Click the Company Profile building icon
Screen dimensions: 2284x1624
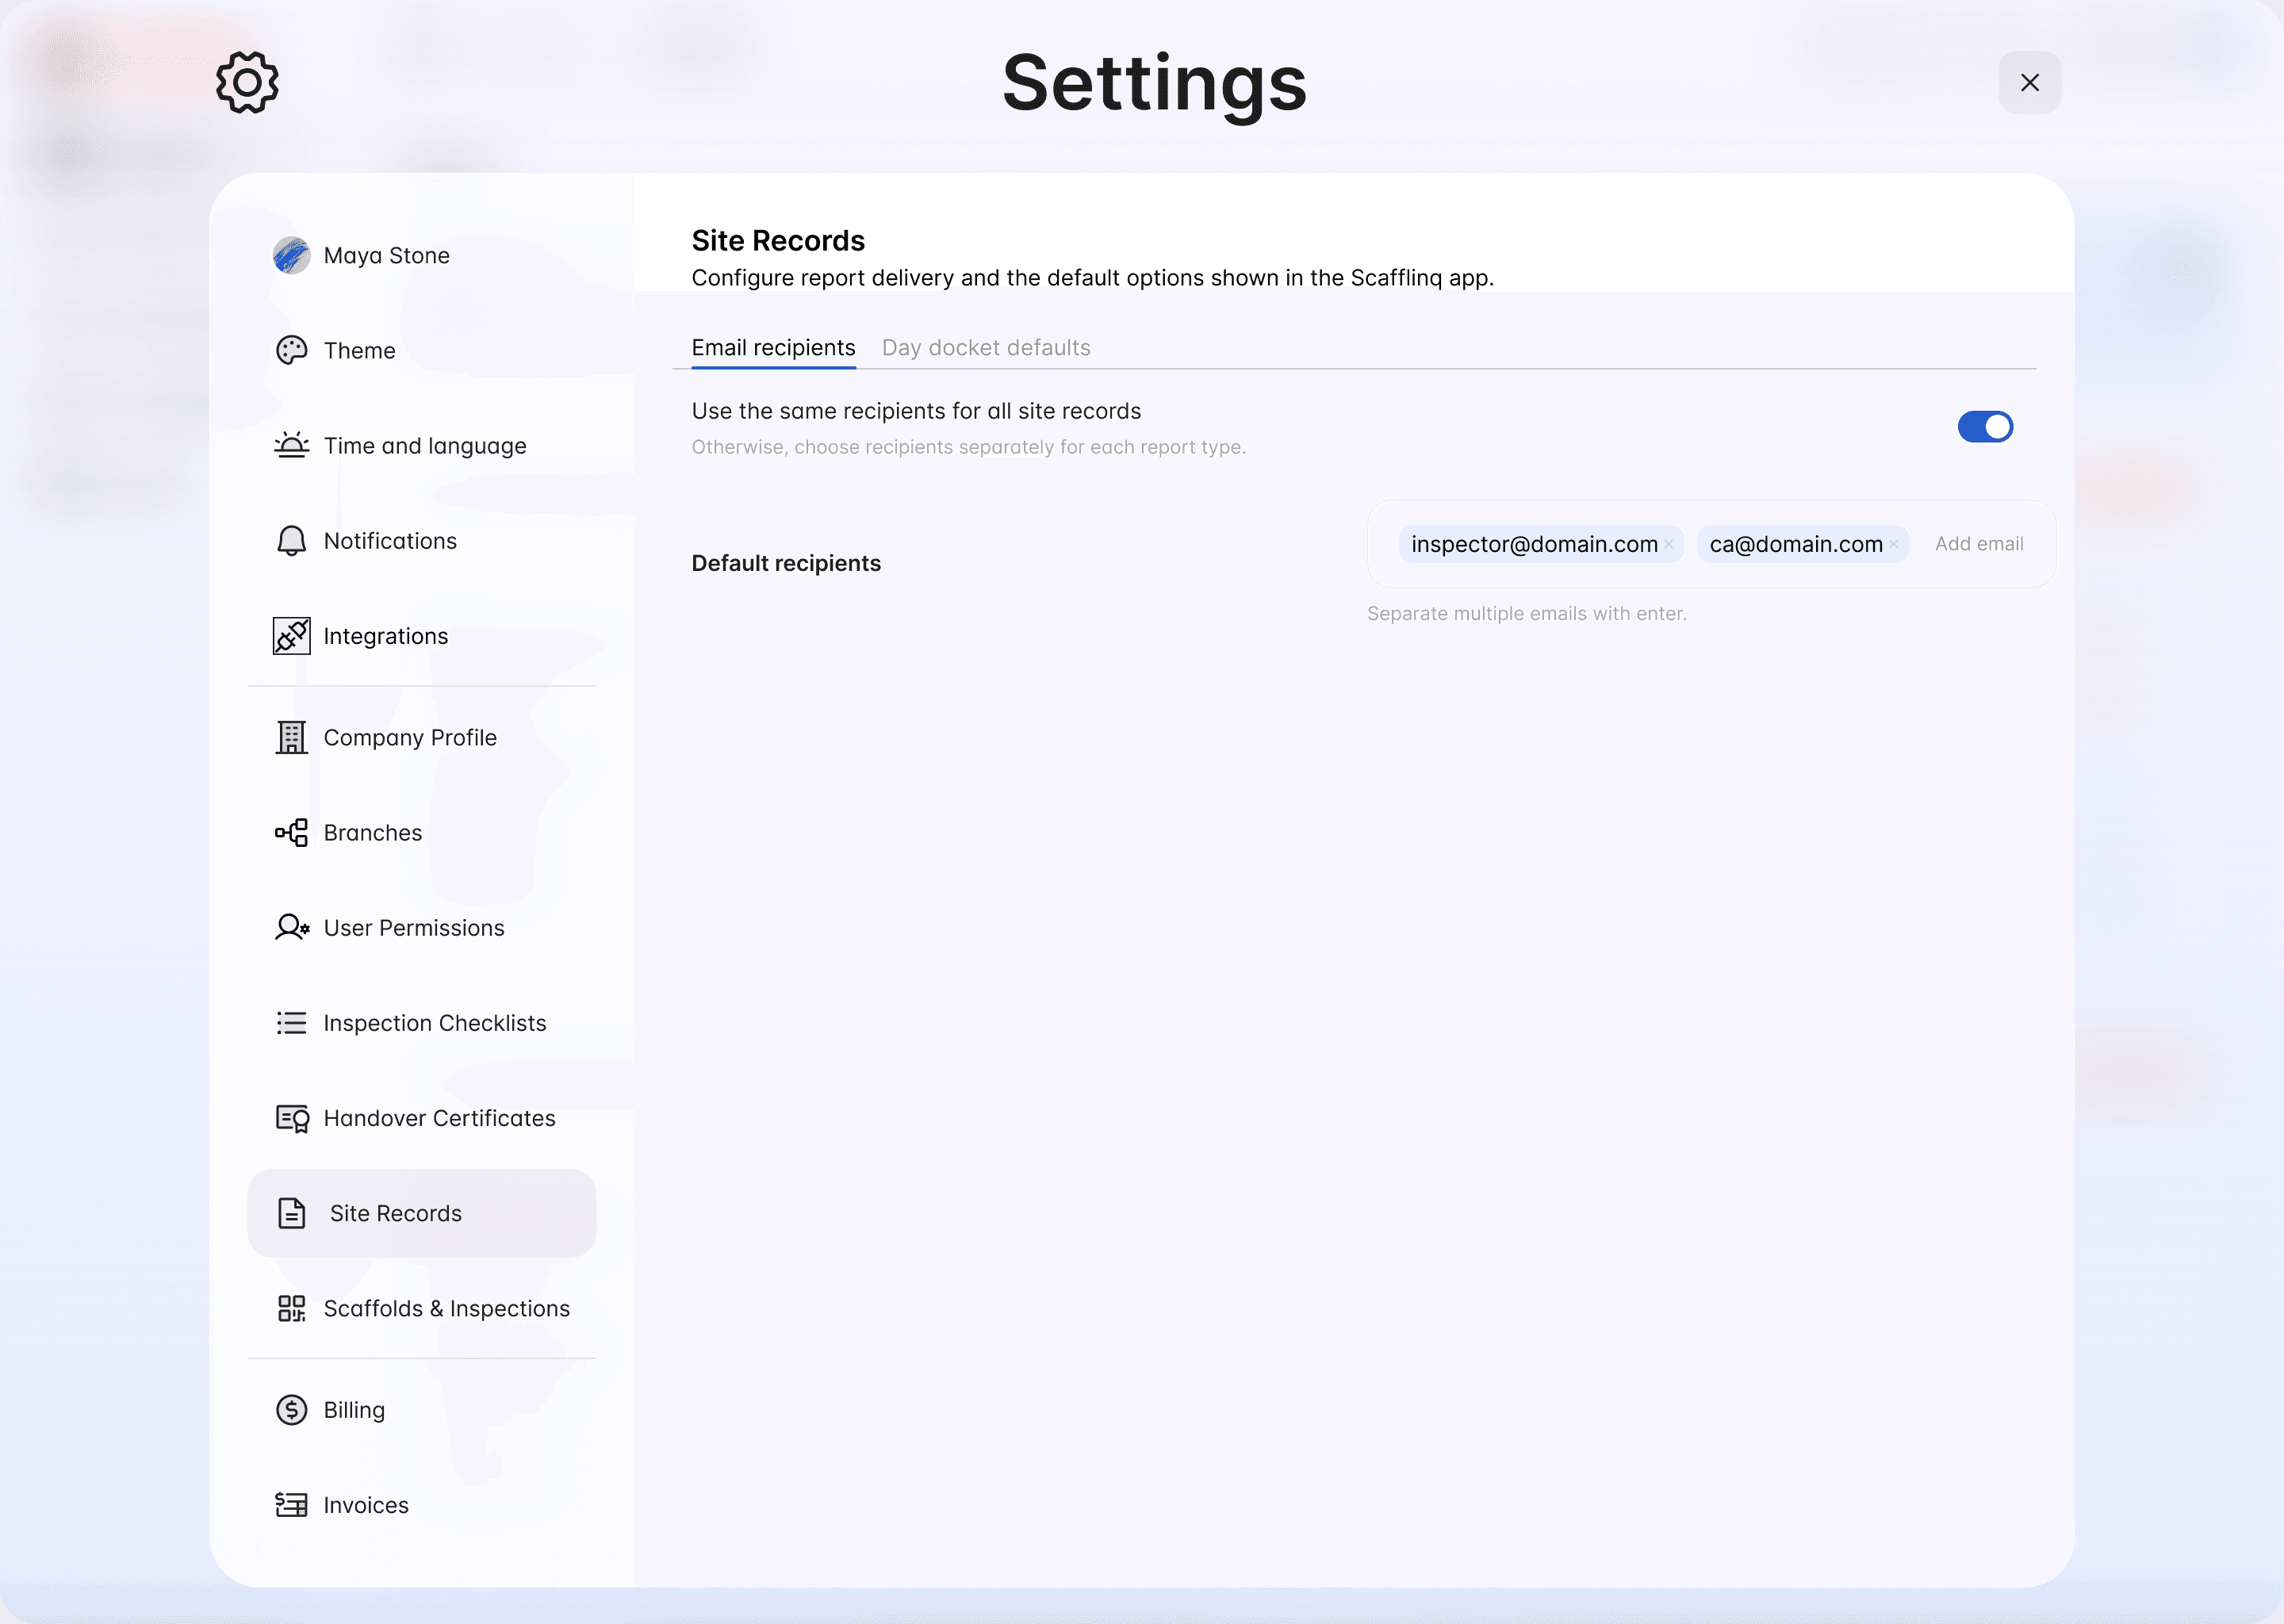coord(291,737)
